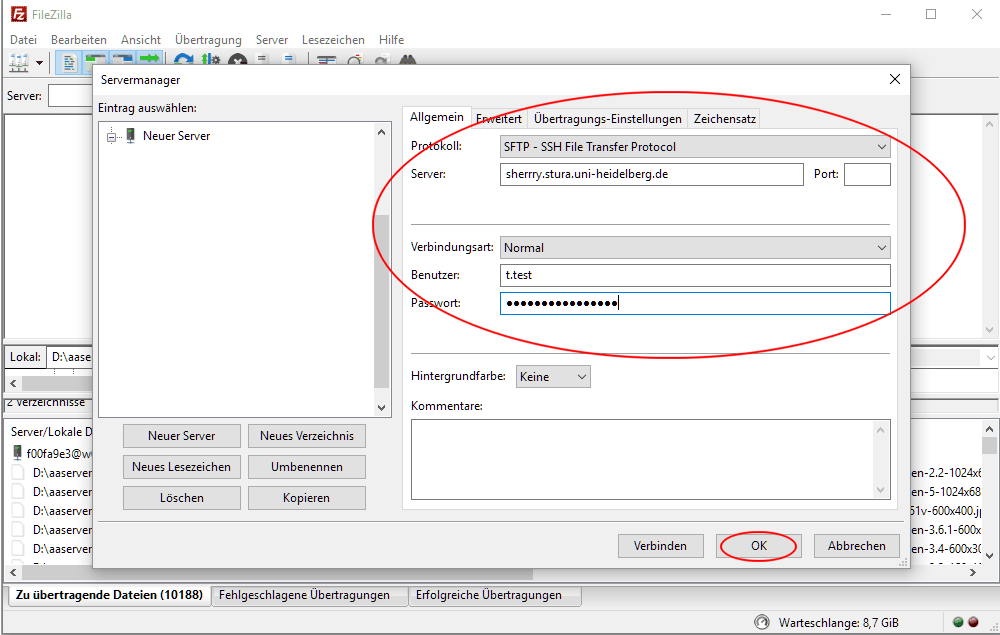Close the Servermanager dialog with X
Image resolution: width=1000 pixels, height=635 pixels.
895,79
